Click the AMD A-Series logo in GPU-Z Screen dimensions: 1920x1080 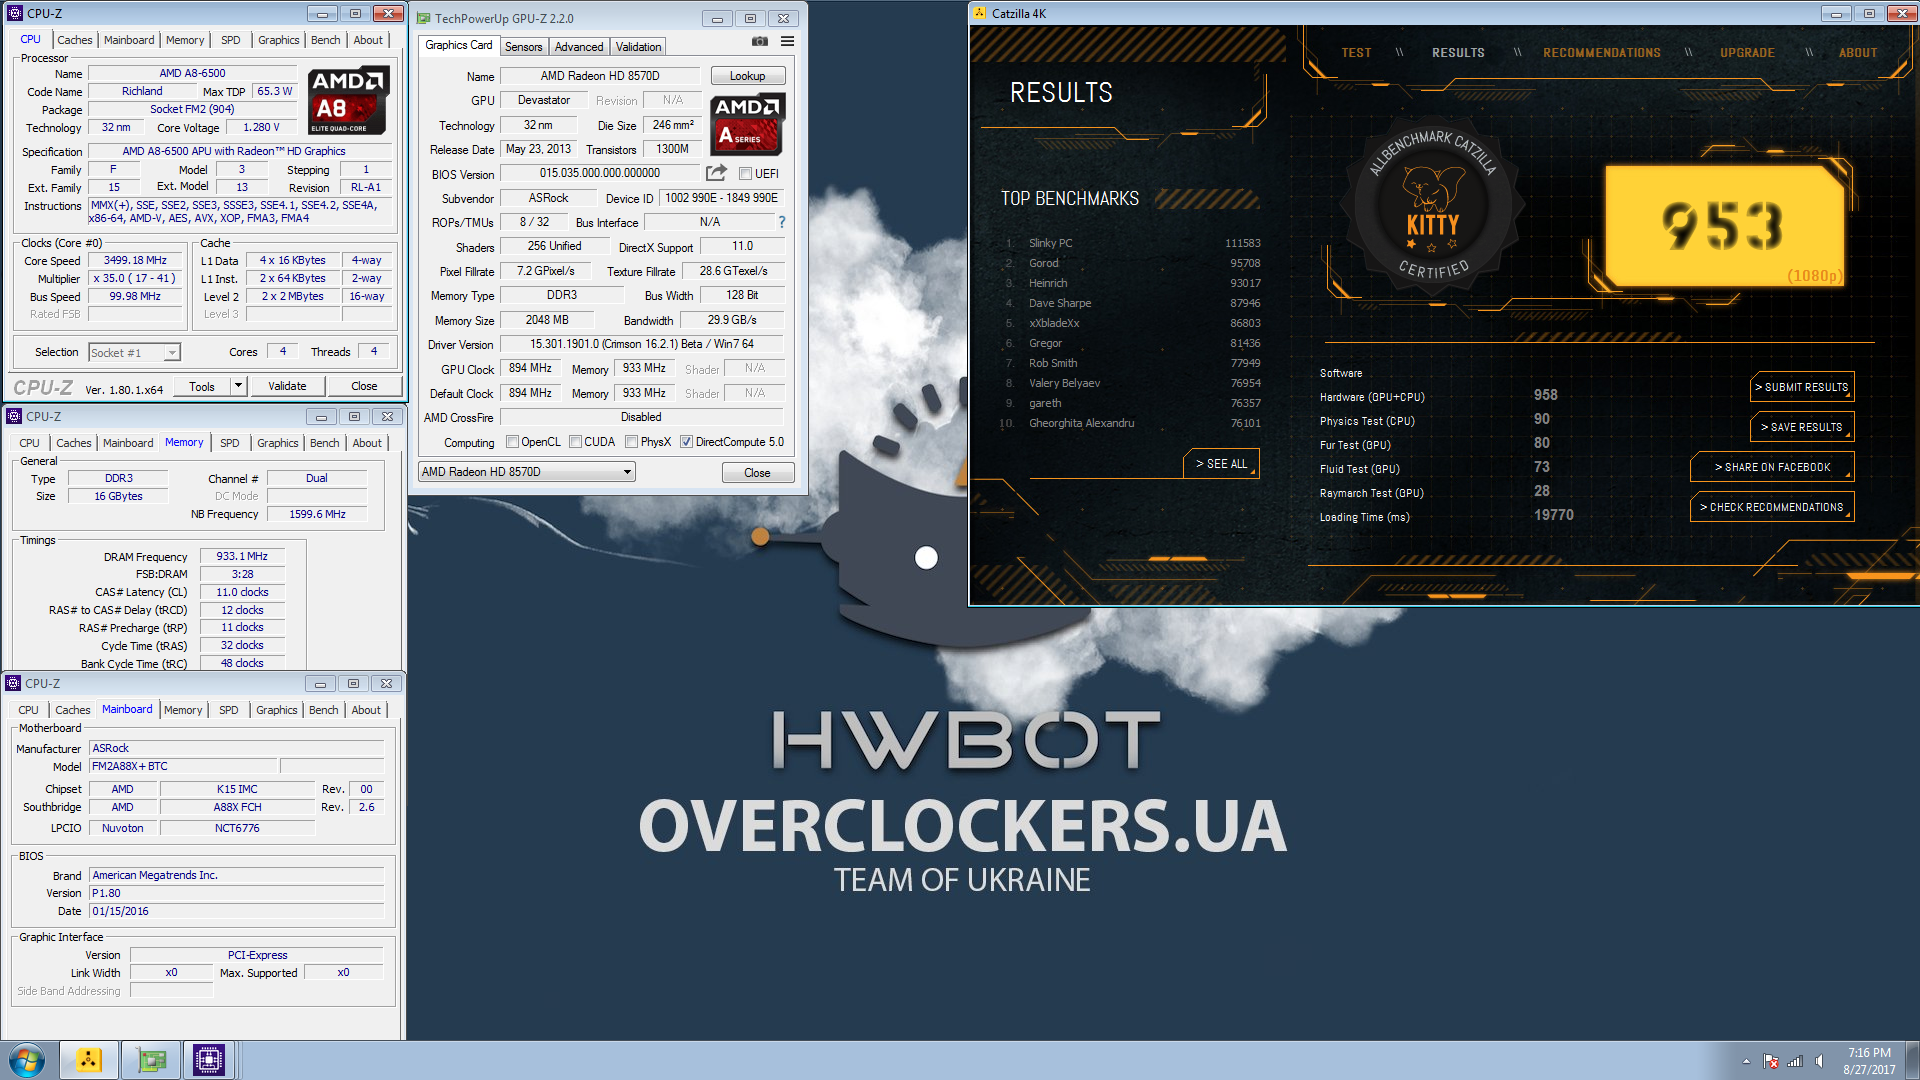click(747, 124)
